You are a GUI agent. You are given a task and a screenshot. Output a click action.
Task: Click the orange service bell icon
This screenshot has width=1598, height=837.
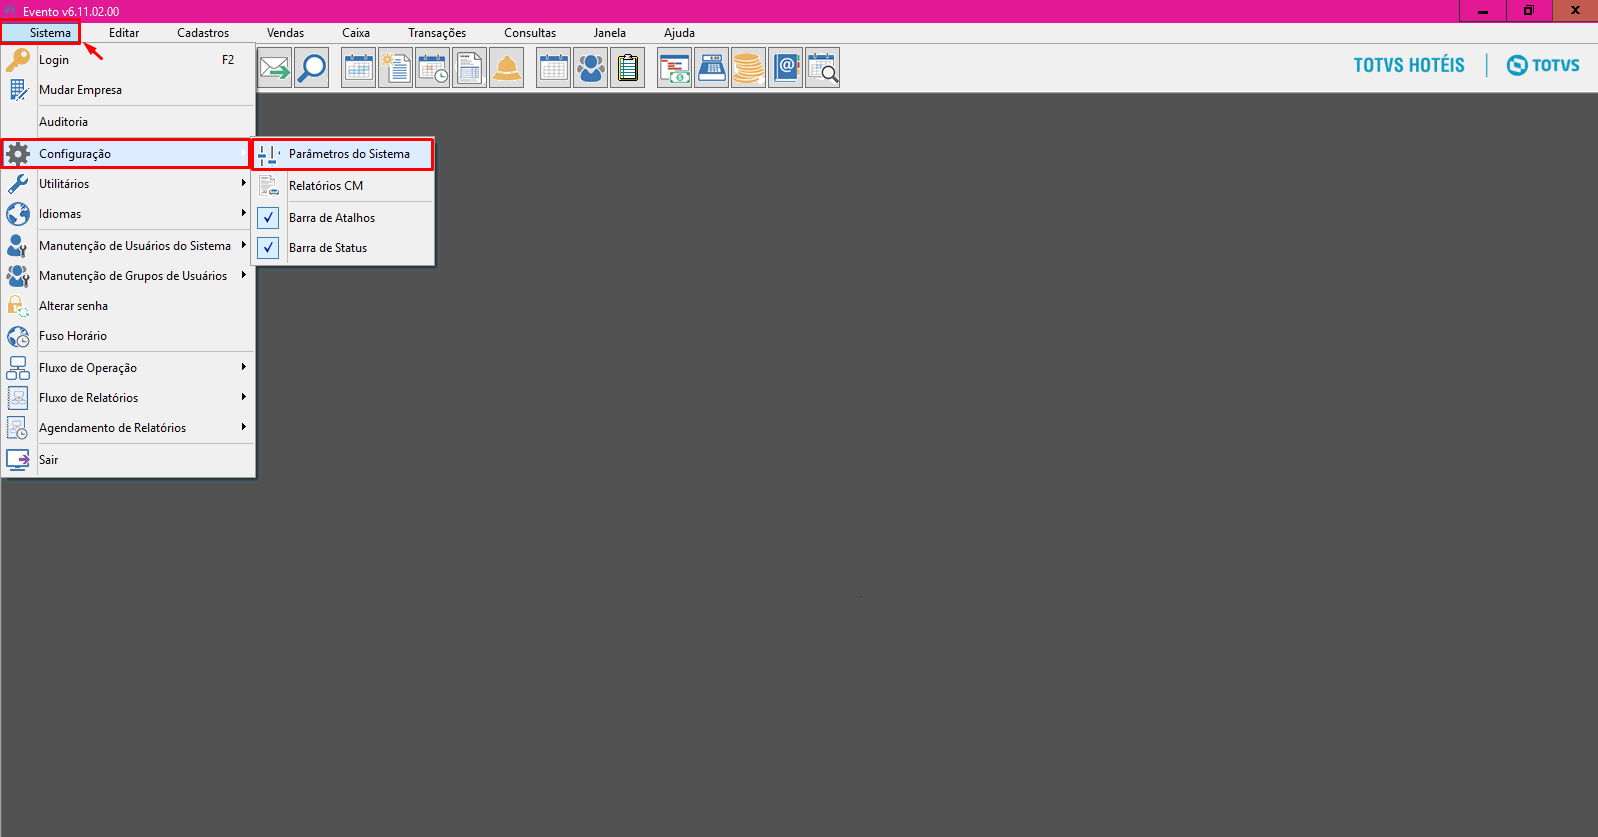507,68
